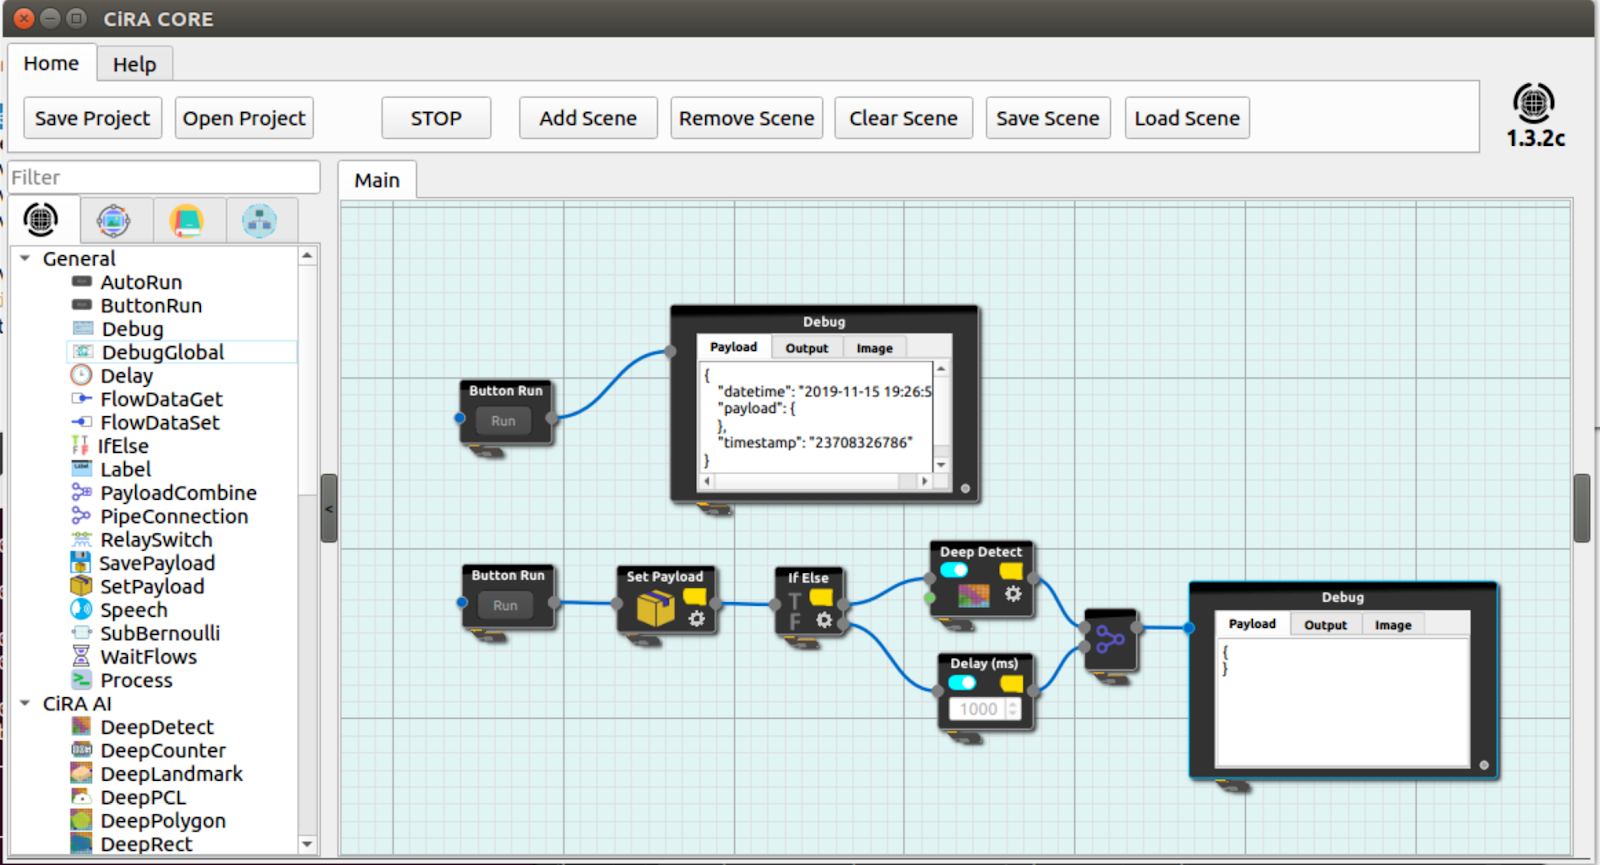Image resolution: width=1600 pixels, height=865 pixels.
Task: Click the STOP button
Action: (436, 118)
